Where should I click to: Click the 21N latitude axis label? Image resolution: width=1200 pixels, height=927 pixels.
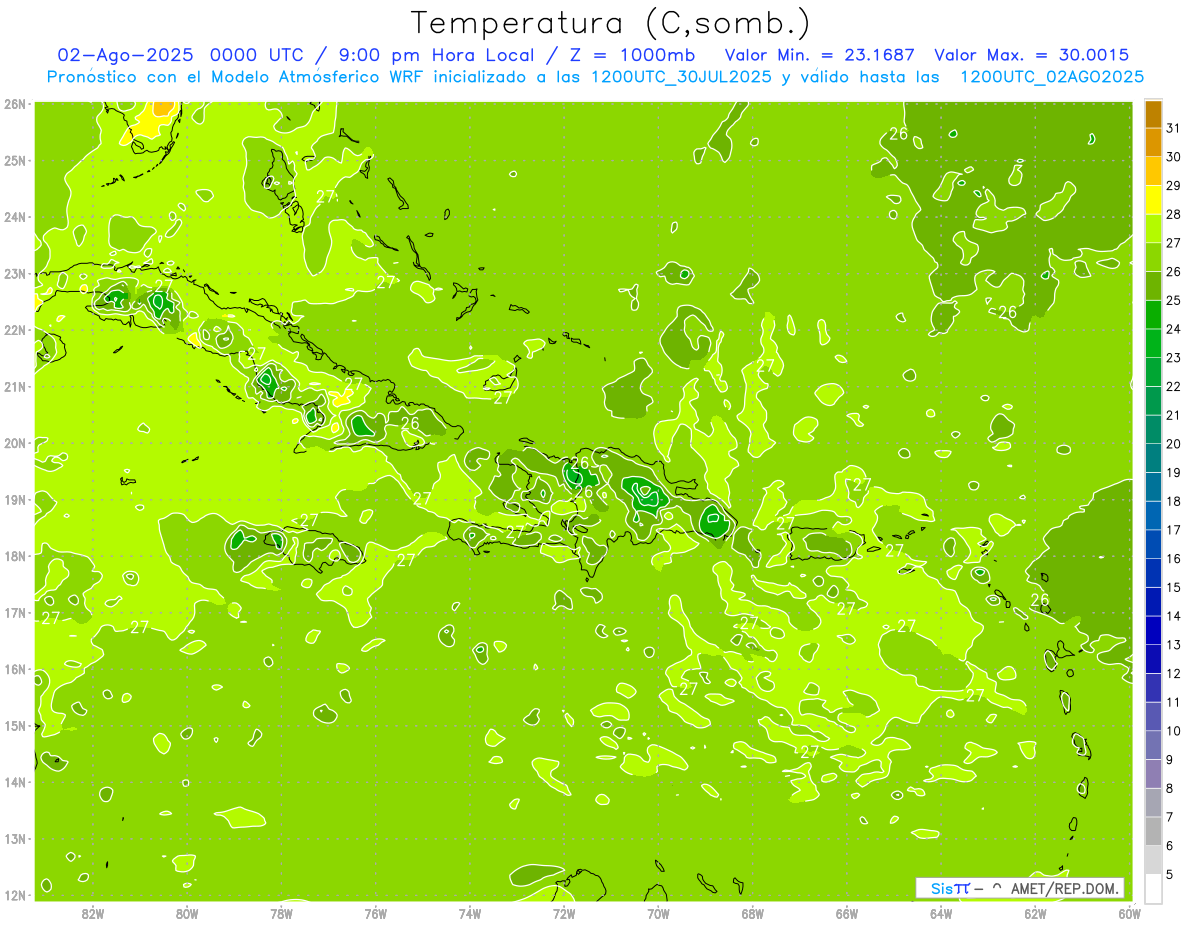tap(14, 386)
